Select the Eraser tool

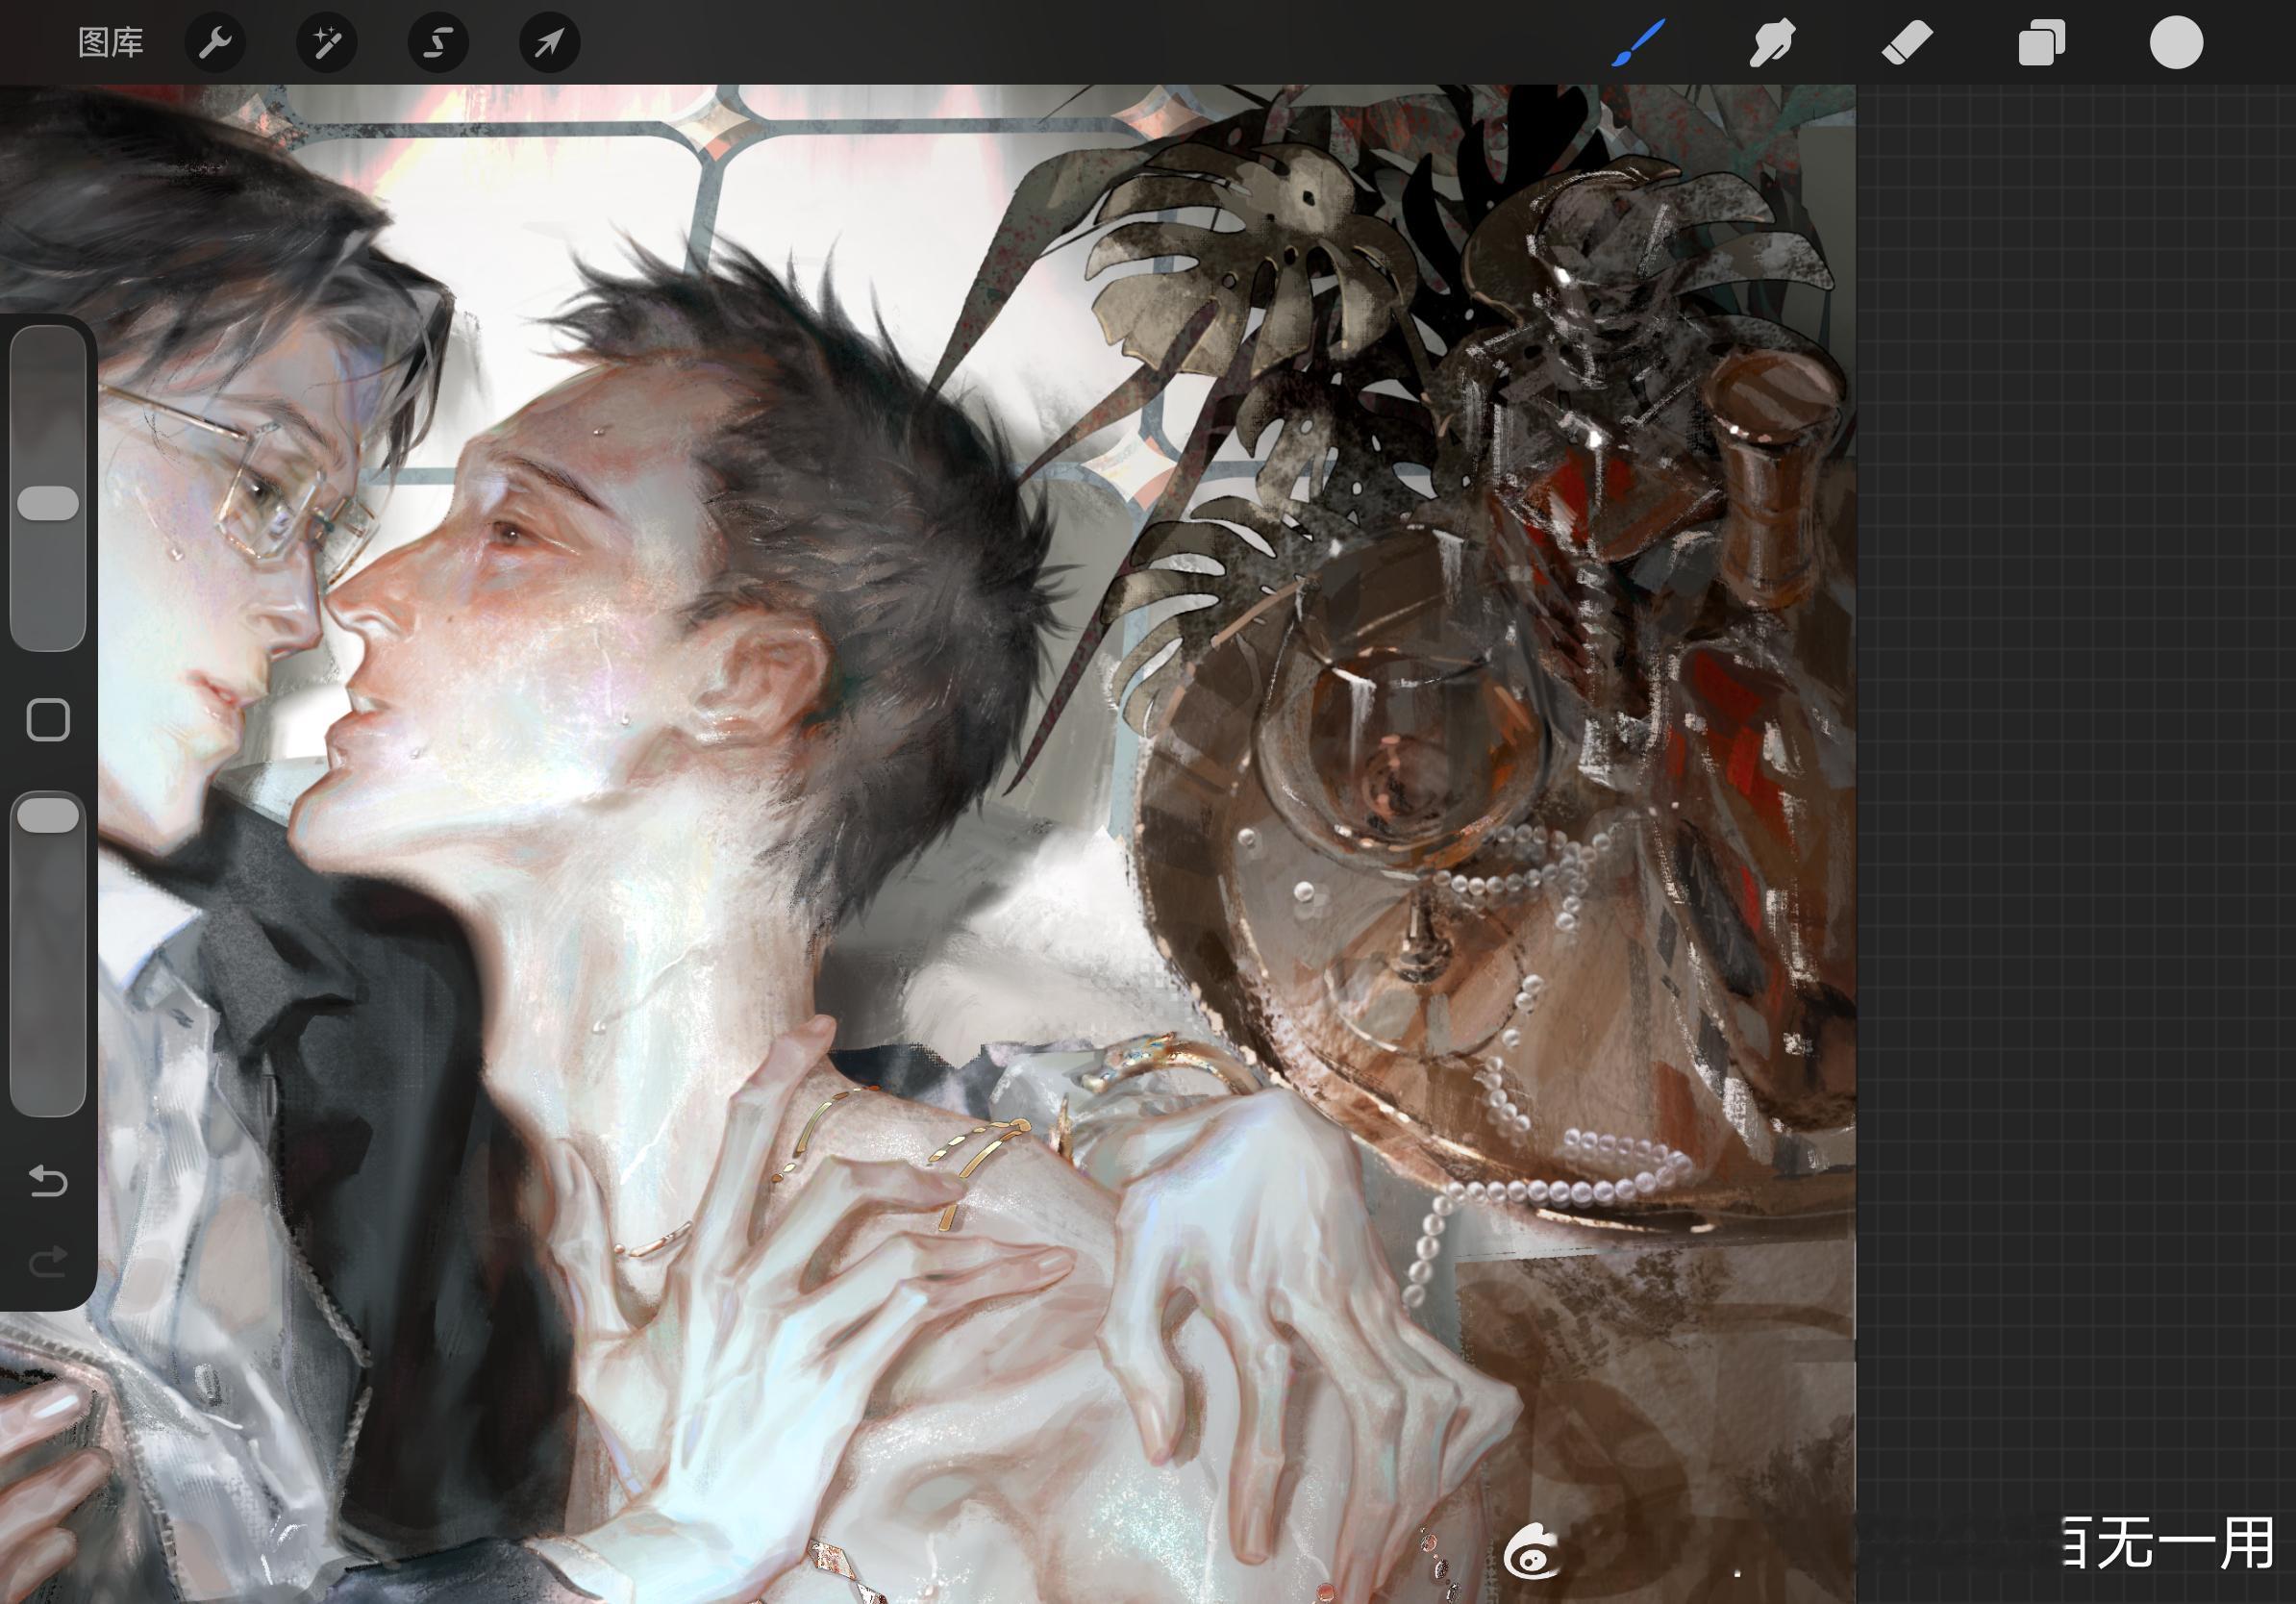coord(1907,43)
